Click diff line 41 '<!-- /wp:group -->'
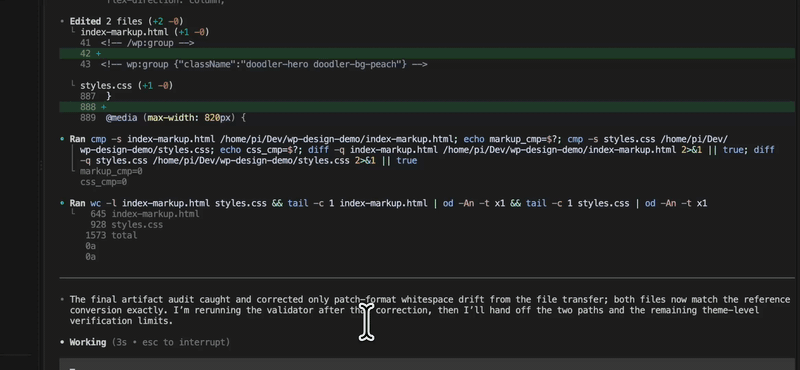The width and height of the screenshot is (800, 370). tap(137, 43)
